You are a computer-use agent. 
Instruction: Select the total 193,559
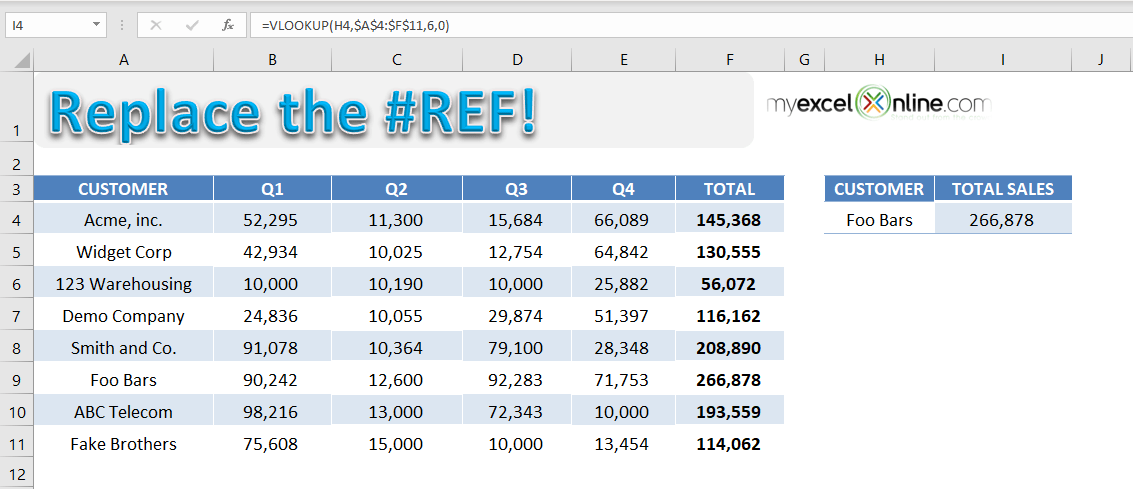(730, 412)
